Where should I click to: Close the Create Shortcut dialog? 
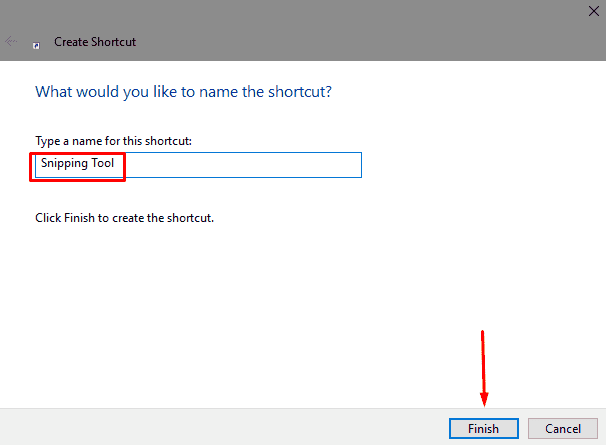594,11
